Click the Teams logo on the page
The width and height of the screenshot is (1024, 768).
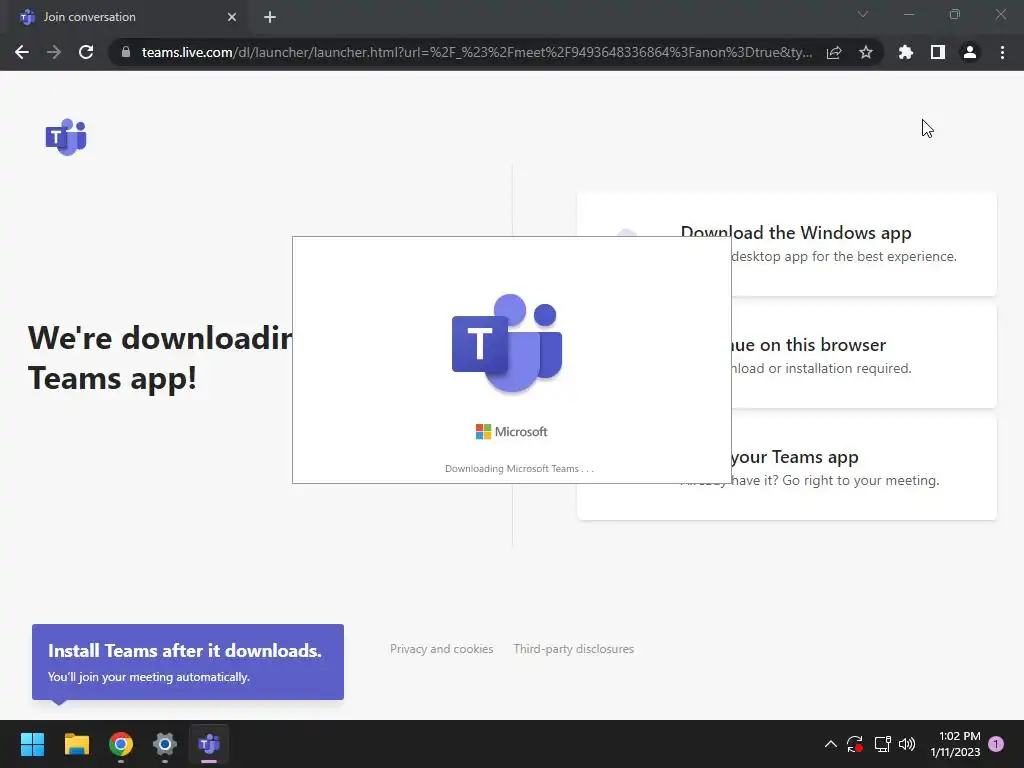click(66, 137)
